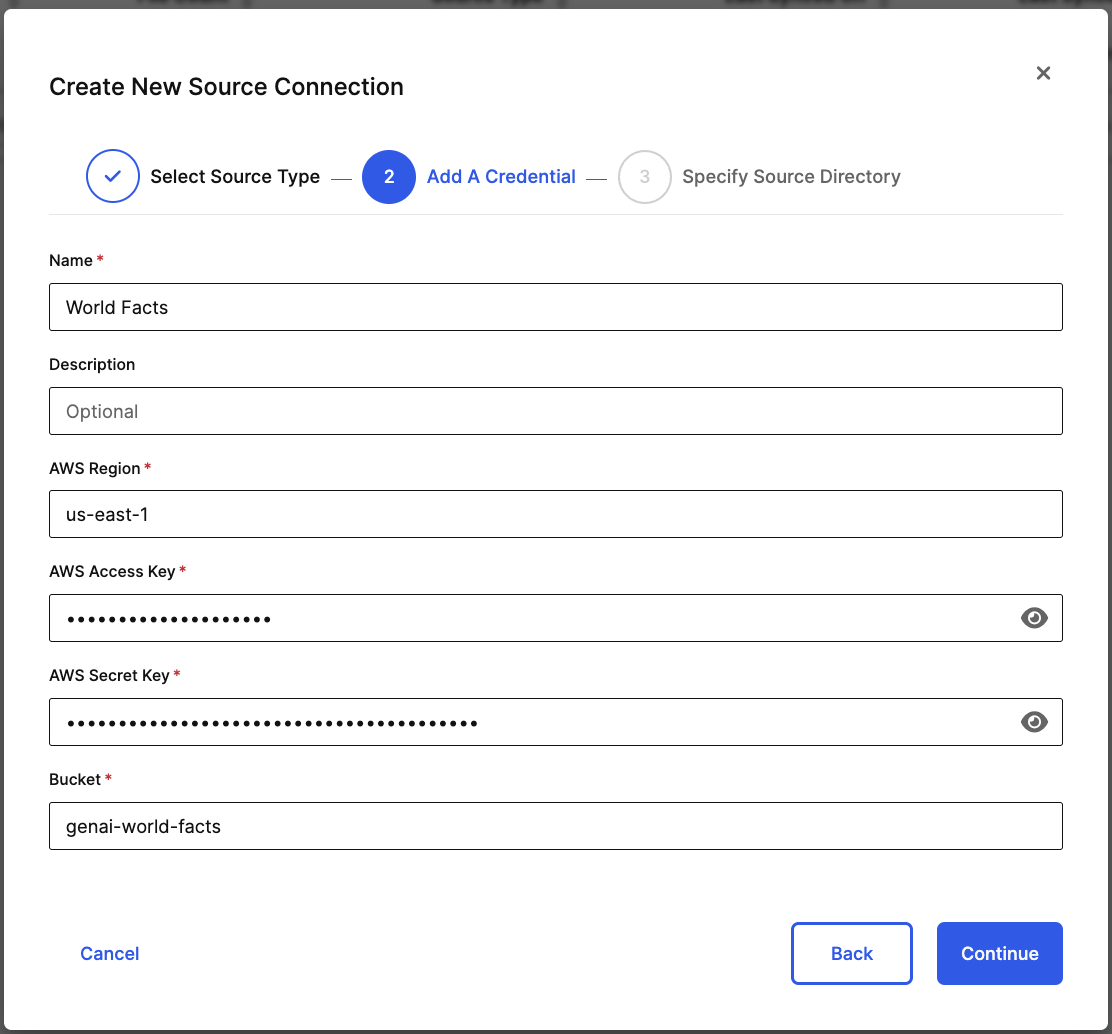Cancel the source connection creation
Screen dimensions: 1112x1034
(x=109, y=953)
